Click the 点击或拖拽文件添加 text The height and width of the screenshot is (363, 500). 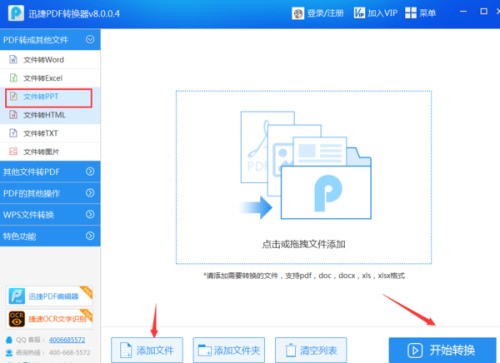point(303,244)
